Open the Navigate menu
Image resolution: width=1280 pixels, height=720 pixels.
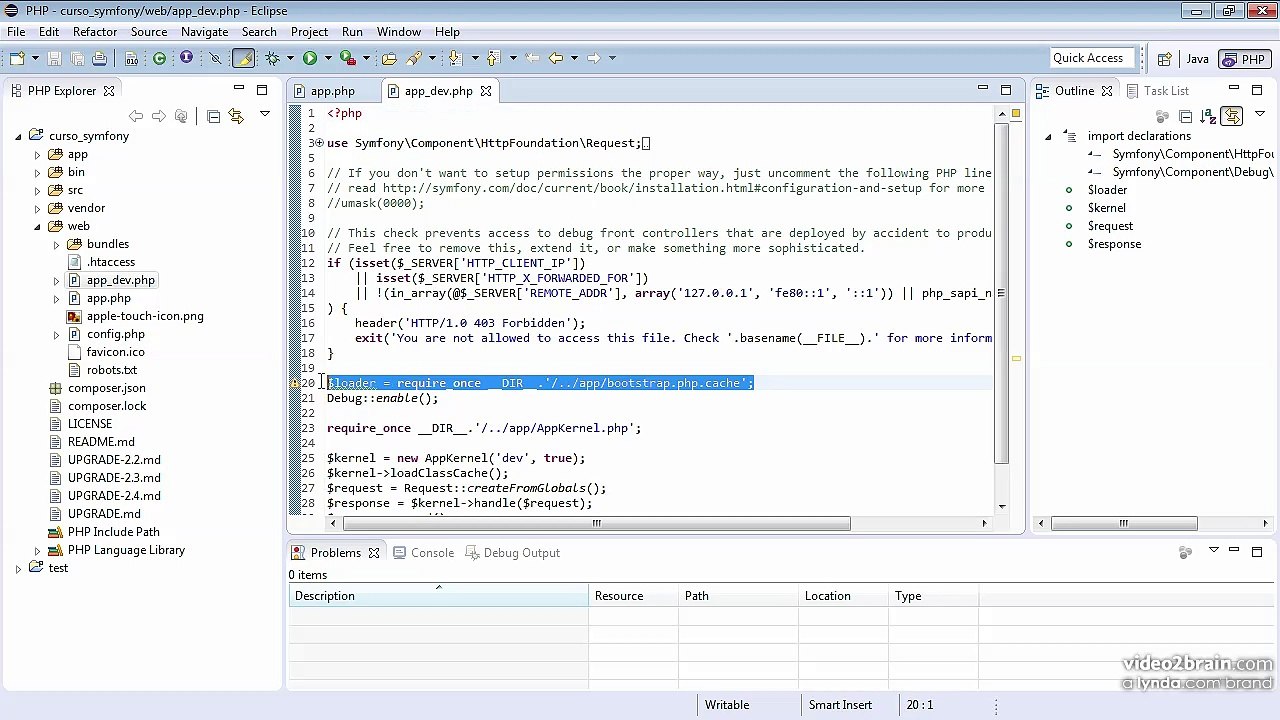click(205, 32)
